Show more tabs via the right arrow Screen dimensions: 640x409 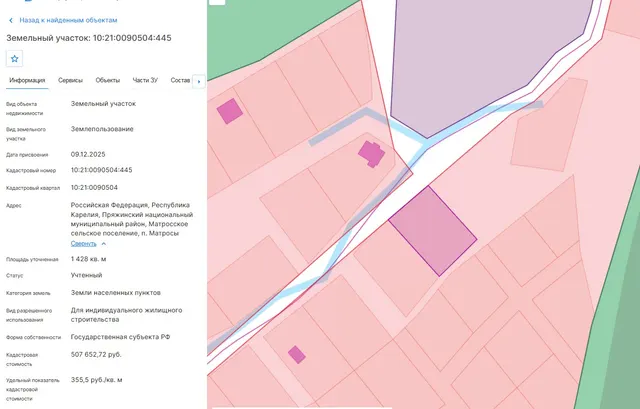[199, 81]
